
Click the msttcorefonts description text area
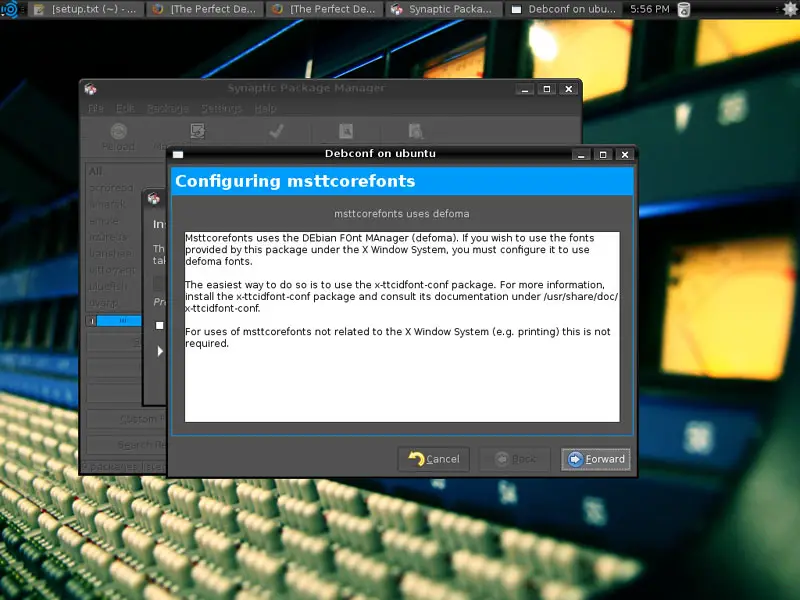[x=402, y=327]
